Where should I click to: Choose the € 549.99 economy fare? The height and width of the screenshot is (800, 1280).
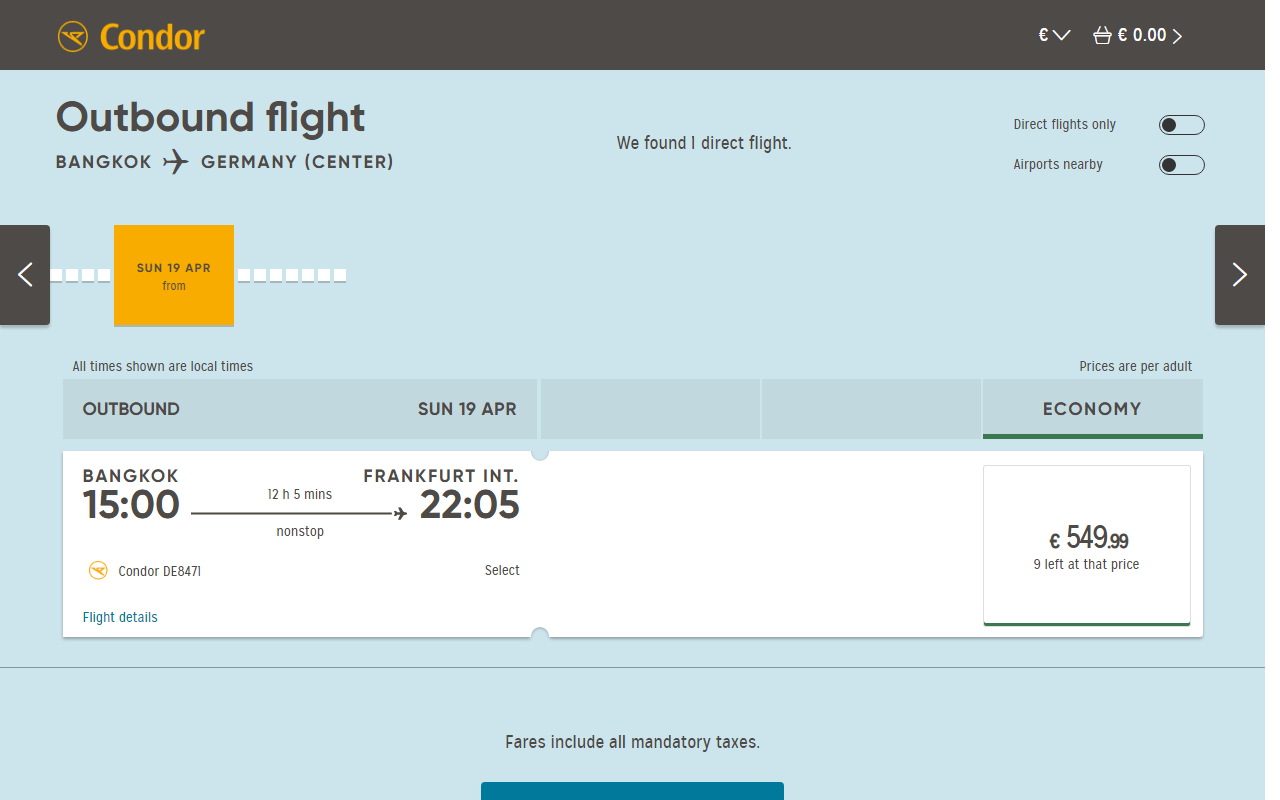pyautogui.click(x=1087, y=545)
